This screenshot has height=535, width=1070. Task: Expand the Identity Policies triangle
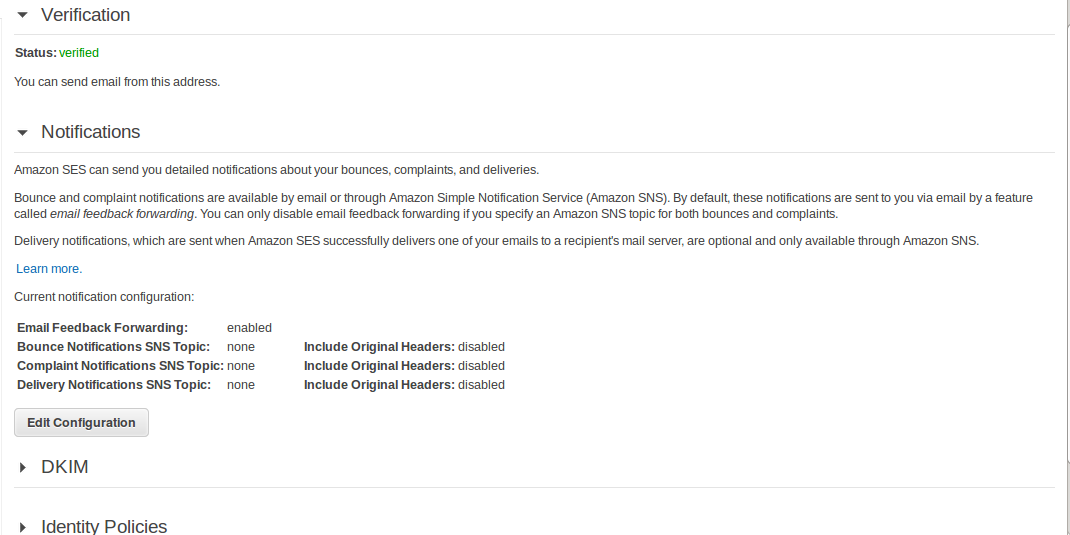point(23,527)
